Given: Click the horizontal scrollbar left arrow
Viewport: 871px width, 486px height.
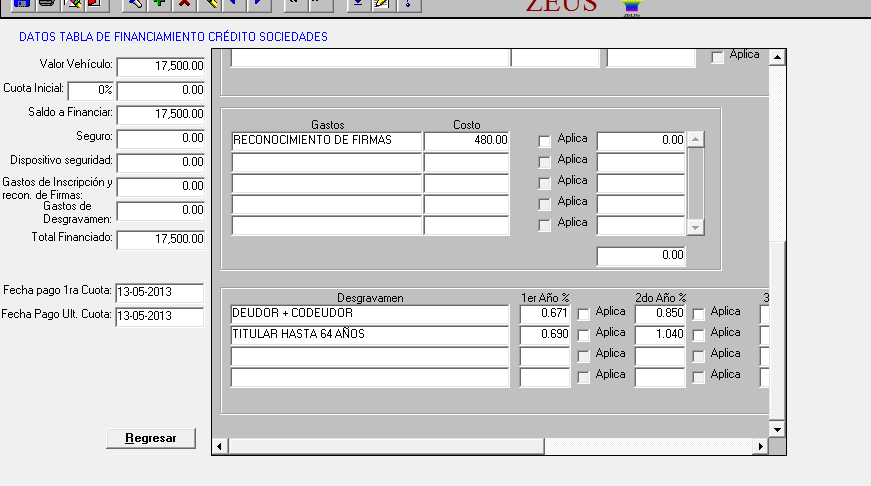Looking at the screenshot, I should (220, 446).
